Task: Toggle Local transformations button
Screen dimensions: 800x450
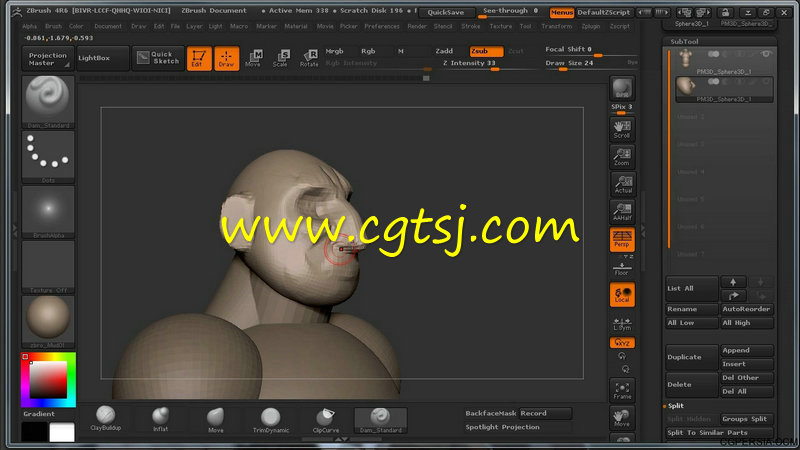Action: pos(622,294)
